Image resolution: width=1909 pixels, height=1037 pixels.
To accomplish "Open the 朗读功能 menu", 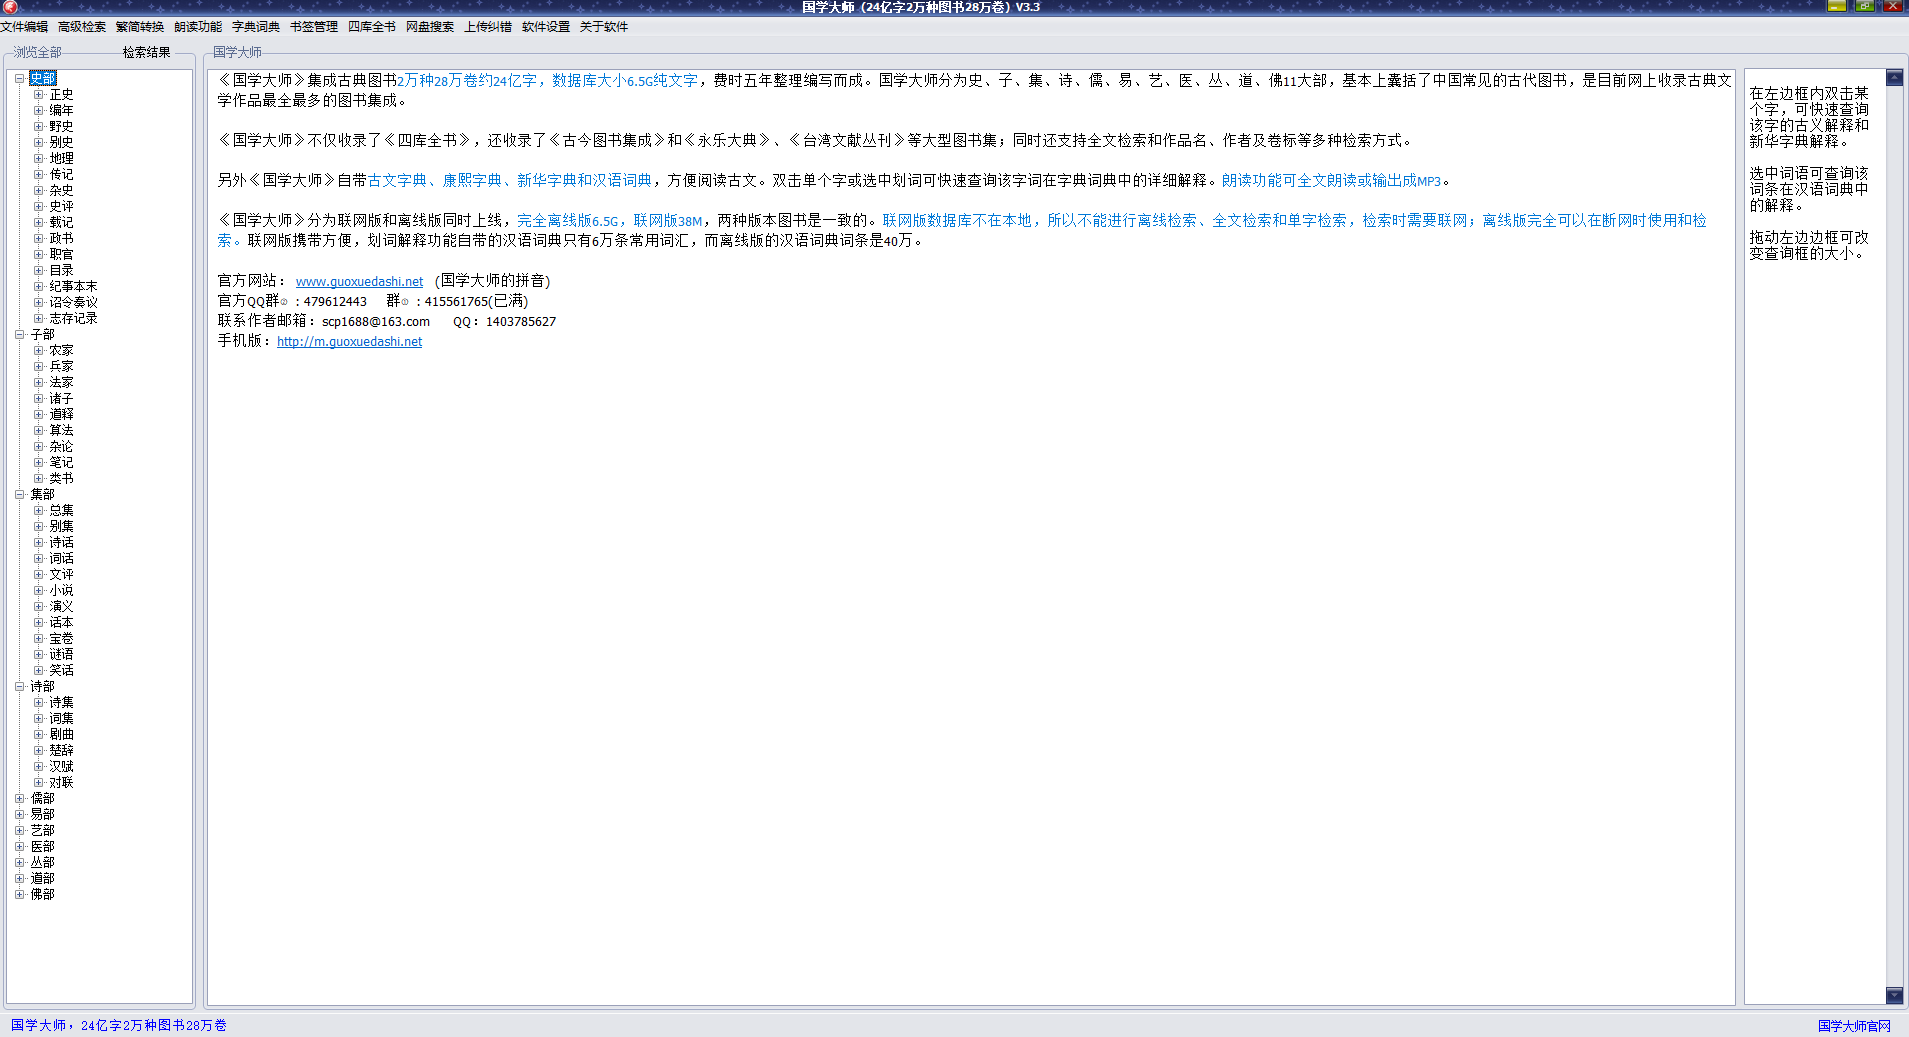I will tap(198, 27).
